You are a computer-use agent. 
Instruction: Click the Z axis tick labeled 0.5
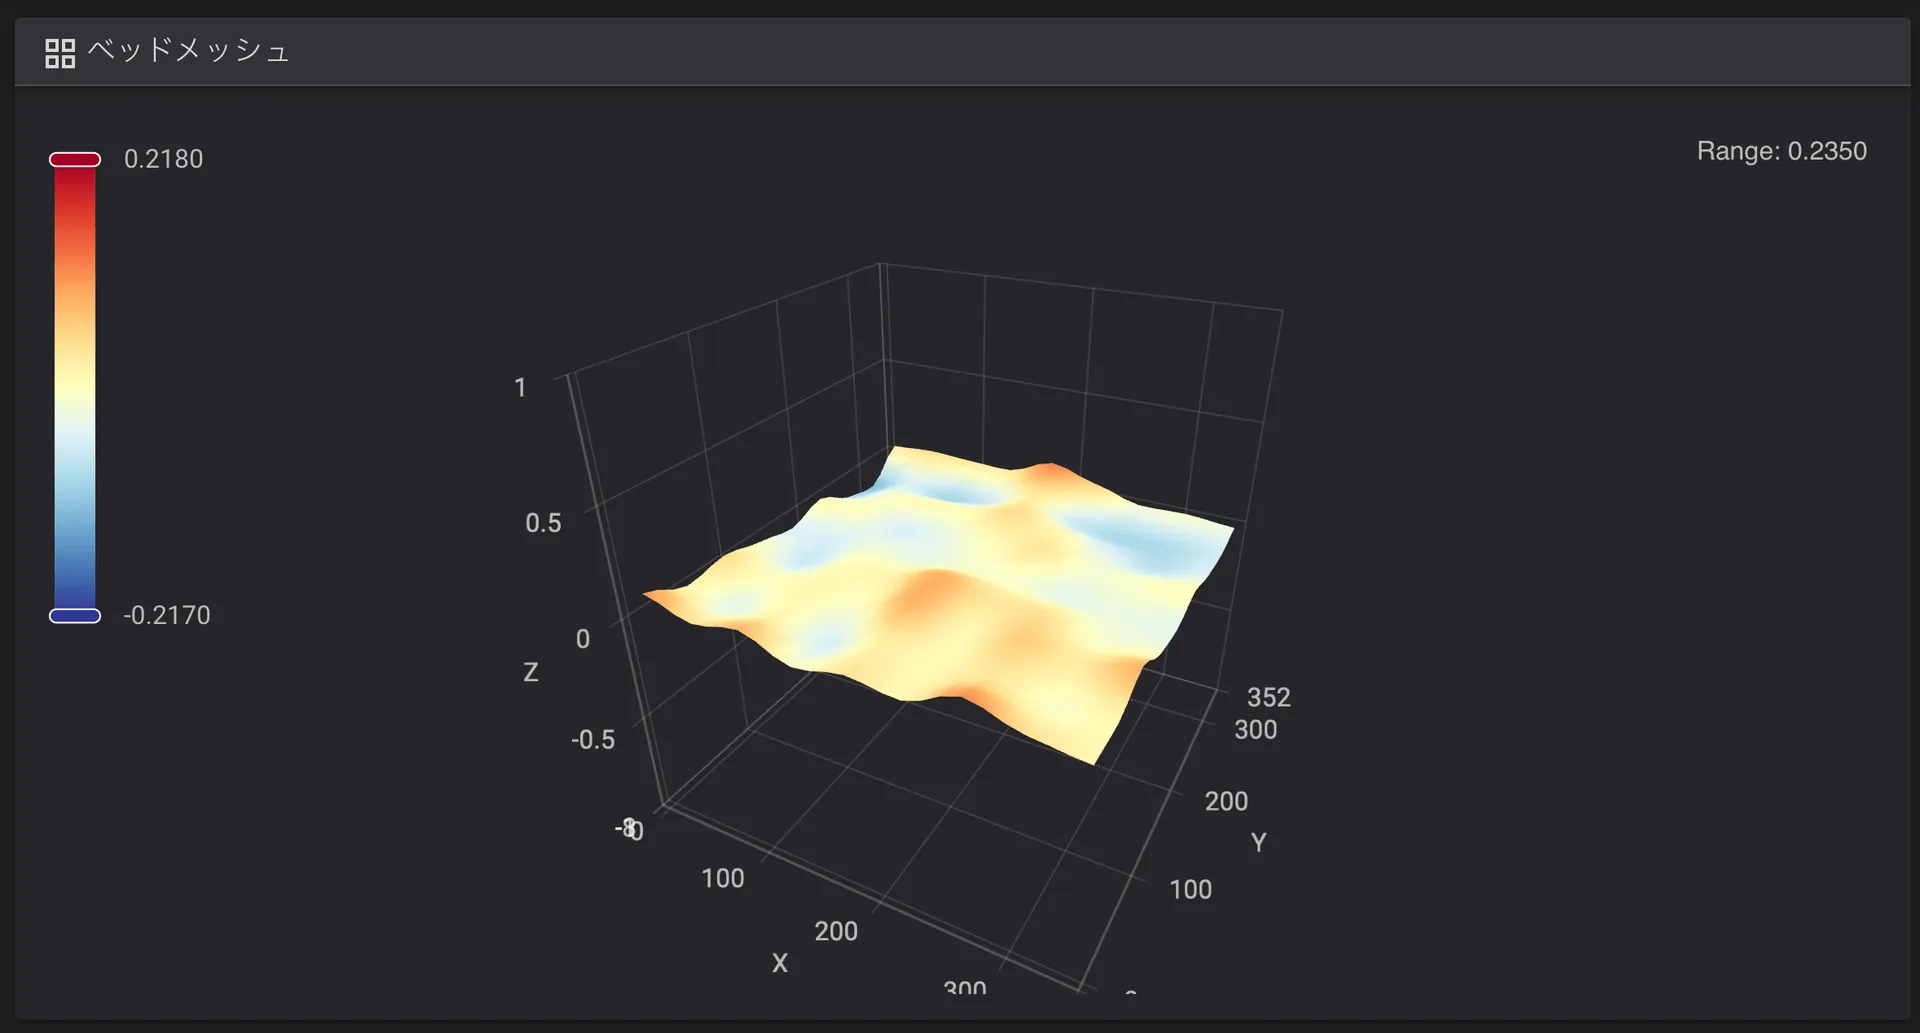pos(543,523)
